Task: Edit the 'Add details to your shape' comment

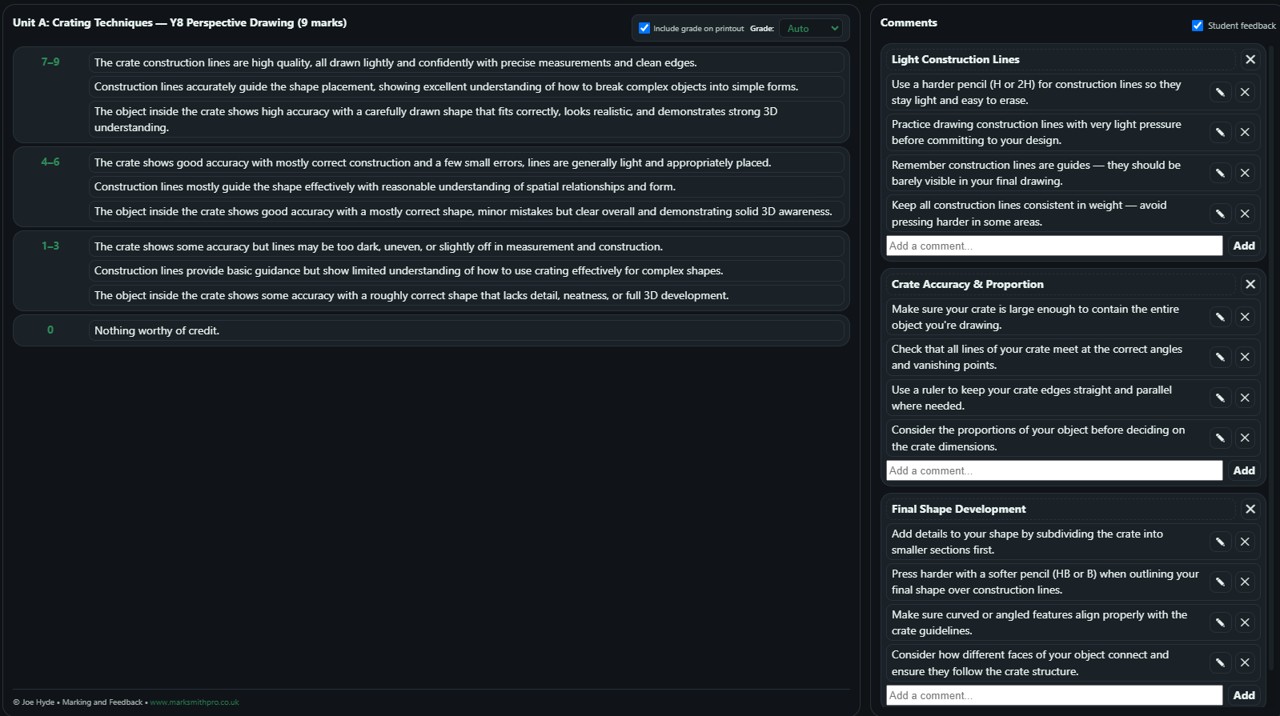Action: 1220,542
